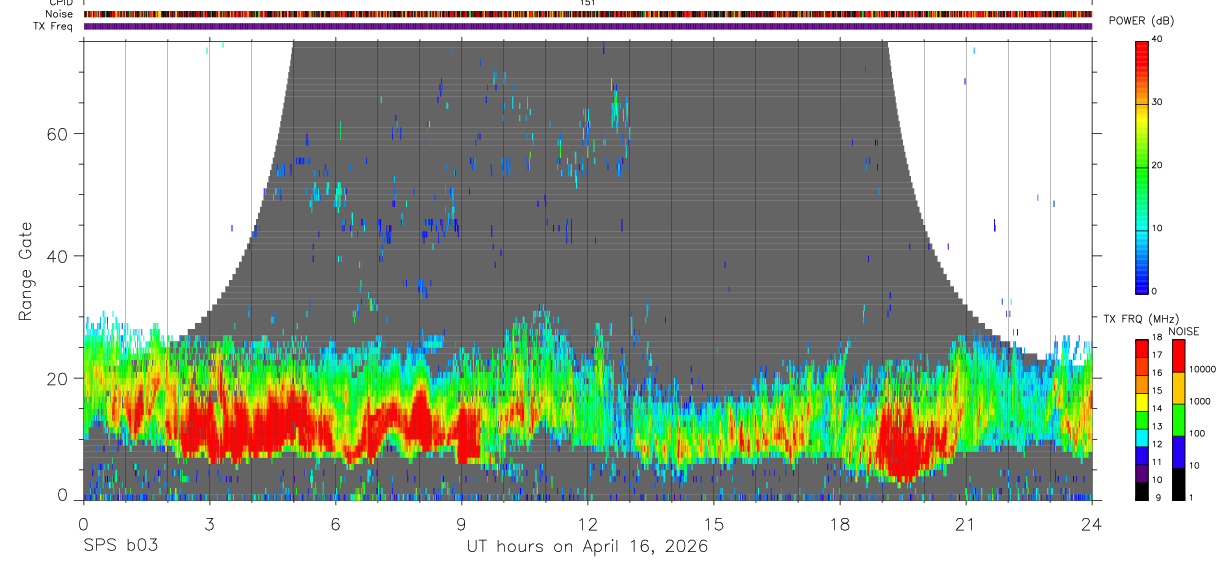Click the POWER gradient color bar
The width and height of the screenshot is (1228, 567).
1141,166
